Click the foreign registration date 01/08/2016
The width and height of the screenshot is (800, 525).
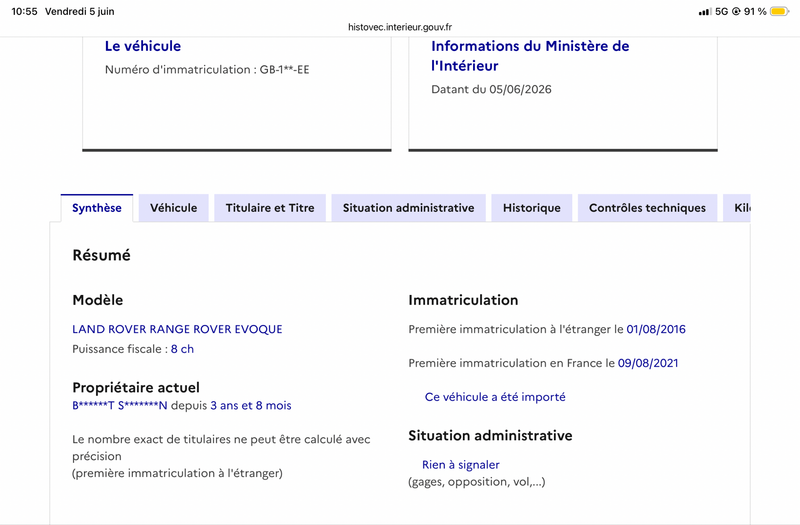click(656, 329)
